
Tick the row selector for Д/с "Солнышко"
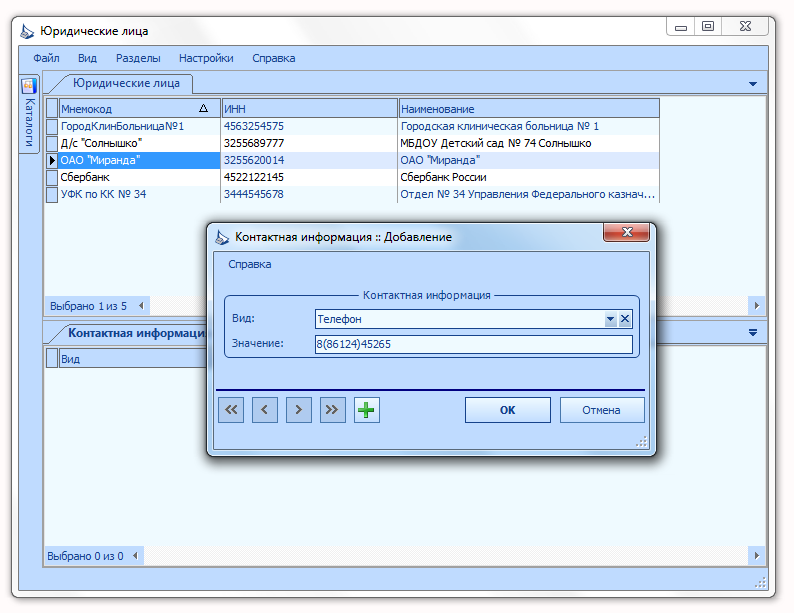52,143
